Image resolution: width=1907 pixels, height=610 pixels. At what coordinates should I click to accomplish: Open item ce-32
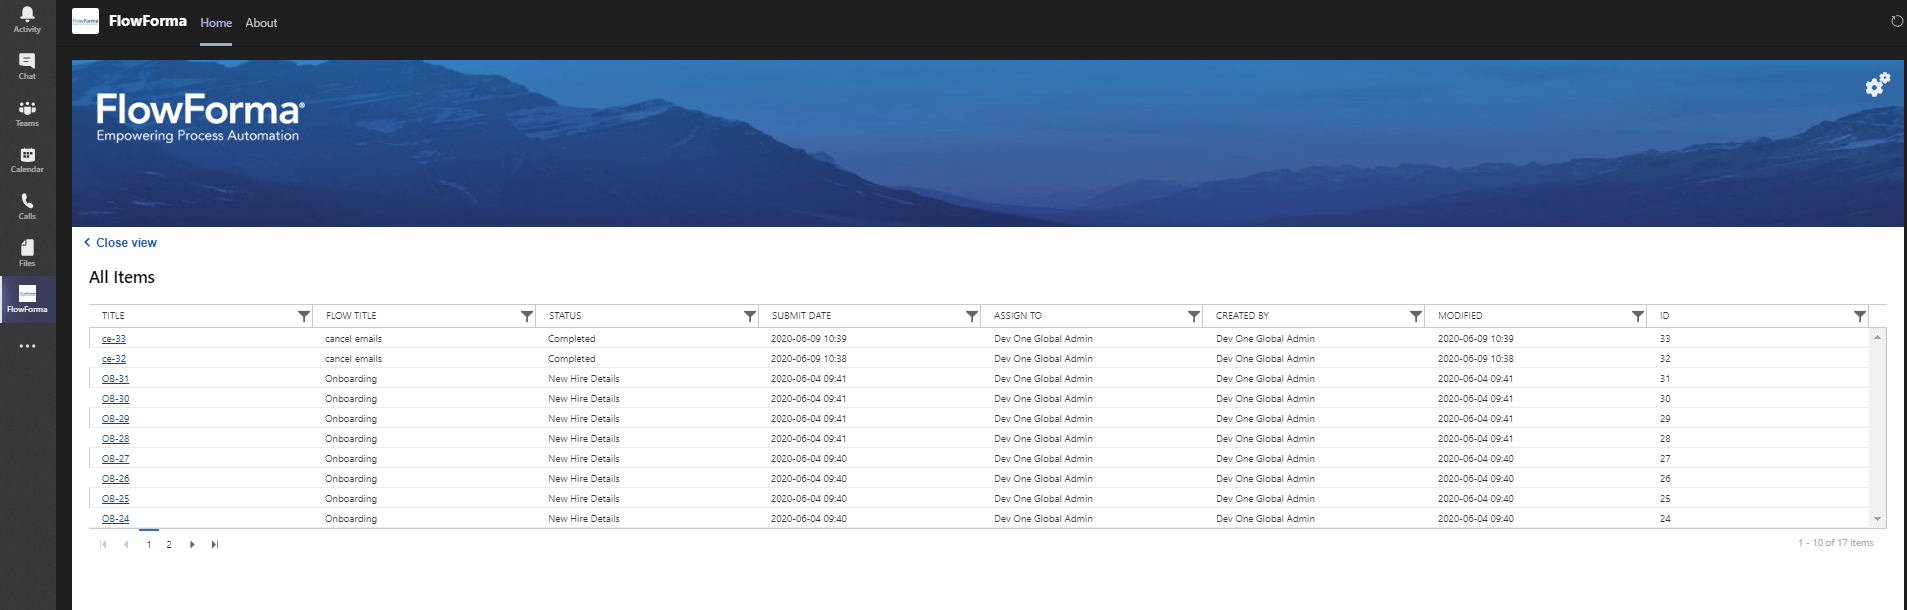(114, 359)
